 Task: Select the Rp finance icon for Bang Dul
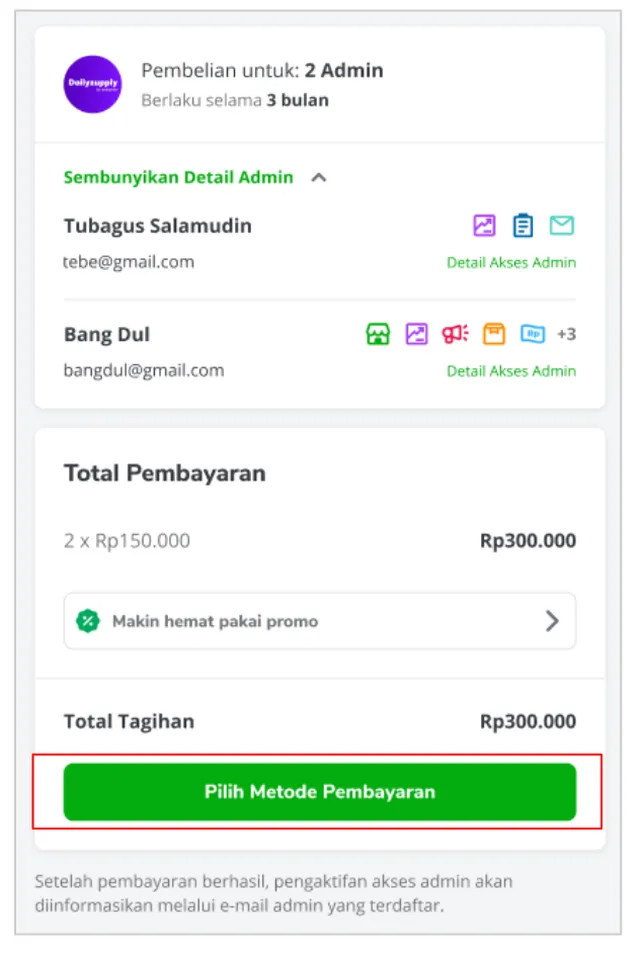click(532, 334)
